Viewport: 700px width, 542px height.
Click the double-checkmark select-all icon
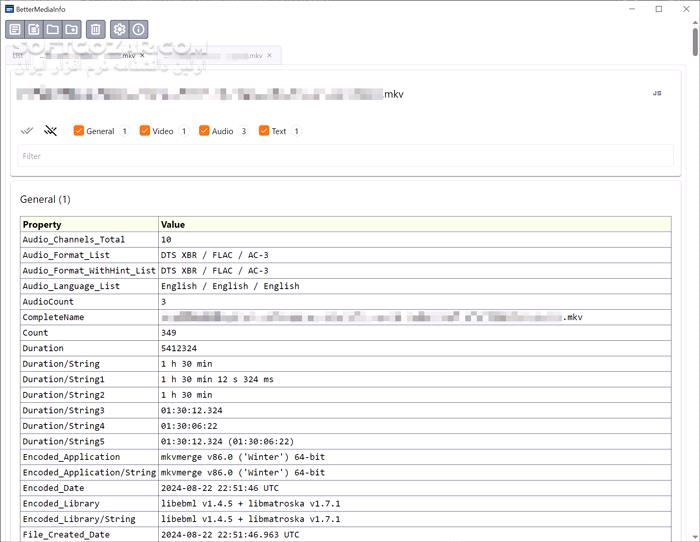pos(28,131)
